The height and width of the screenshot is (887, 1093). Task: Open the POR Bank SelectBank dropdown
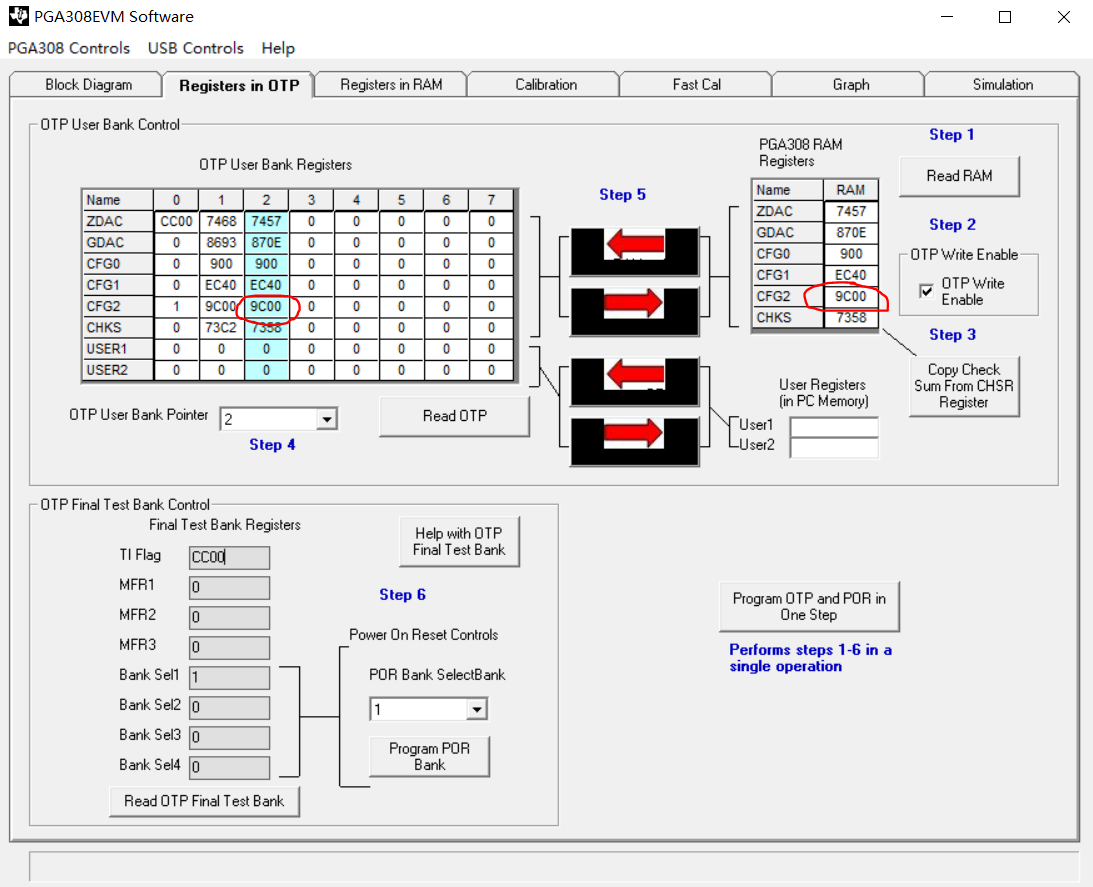pyautogui.click(x=476, y=710)
